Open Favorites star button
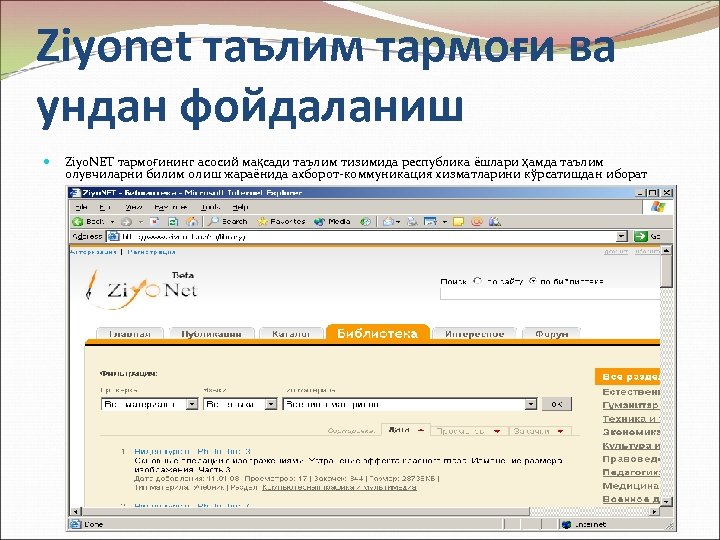Viewport: 720px width, 540px height. tap(281, 222)
